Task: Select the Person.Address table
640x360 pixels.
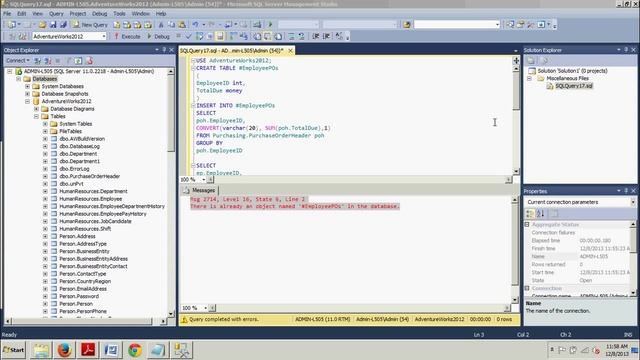Action: (77, 236)
